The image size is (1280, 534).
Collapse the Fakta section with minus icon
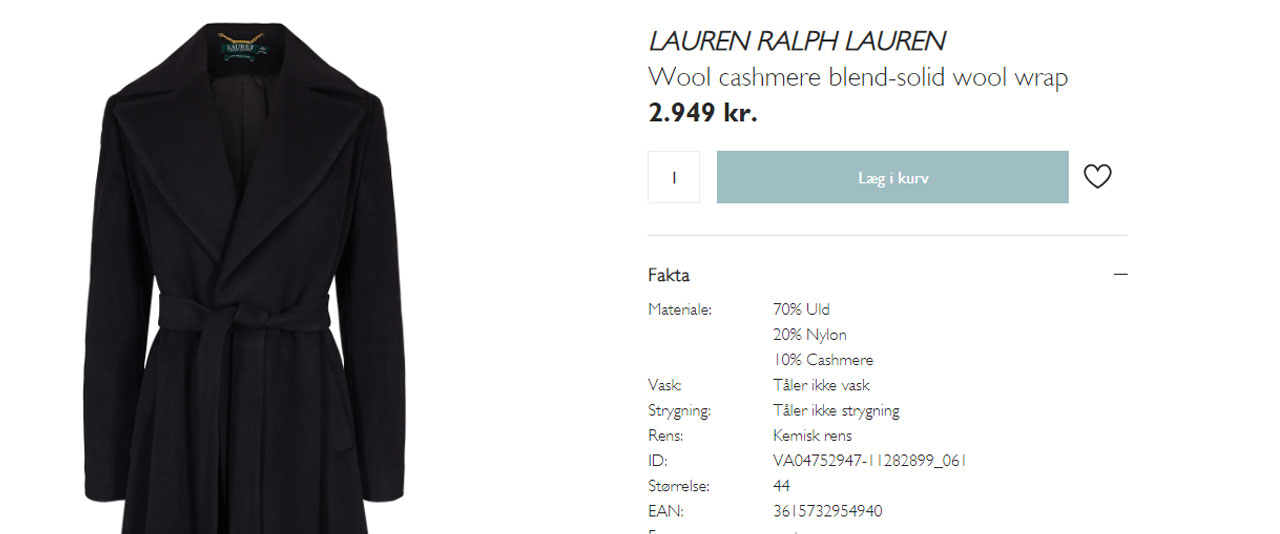point(1120,274)
